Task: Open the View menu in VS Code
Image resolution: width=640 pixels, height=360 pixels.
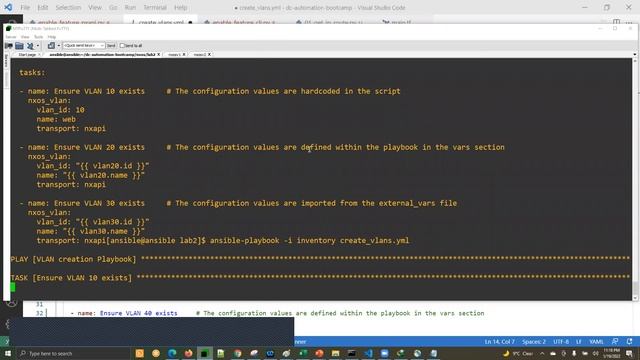Action: coord(95,7)
